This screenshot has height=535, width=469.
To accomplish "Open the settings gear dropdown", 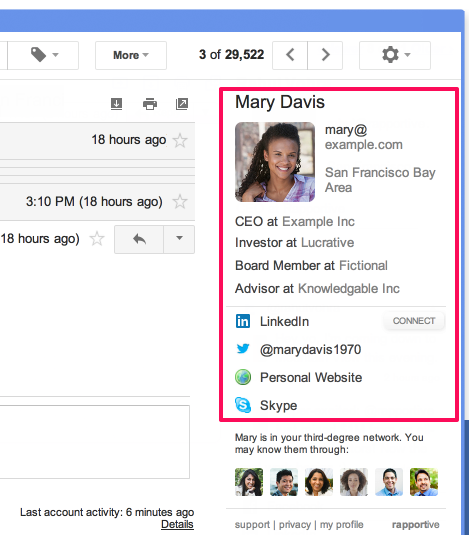I will tap(395, 55).
